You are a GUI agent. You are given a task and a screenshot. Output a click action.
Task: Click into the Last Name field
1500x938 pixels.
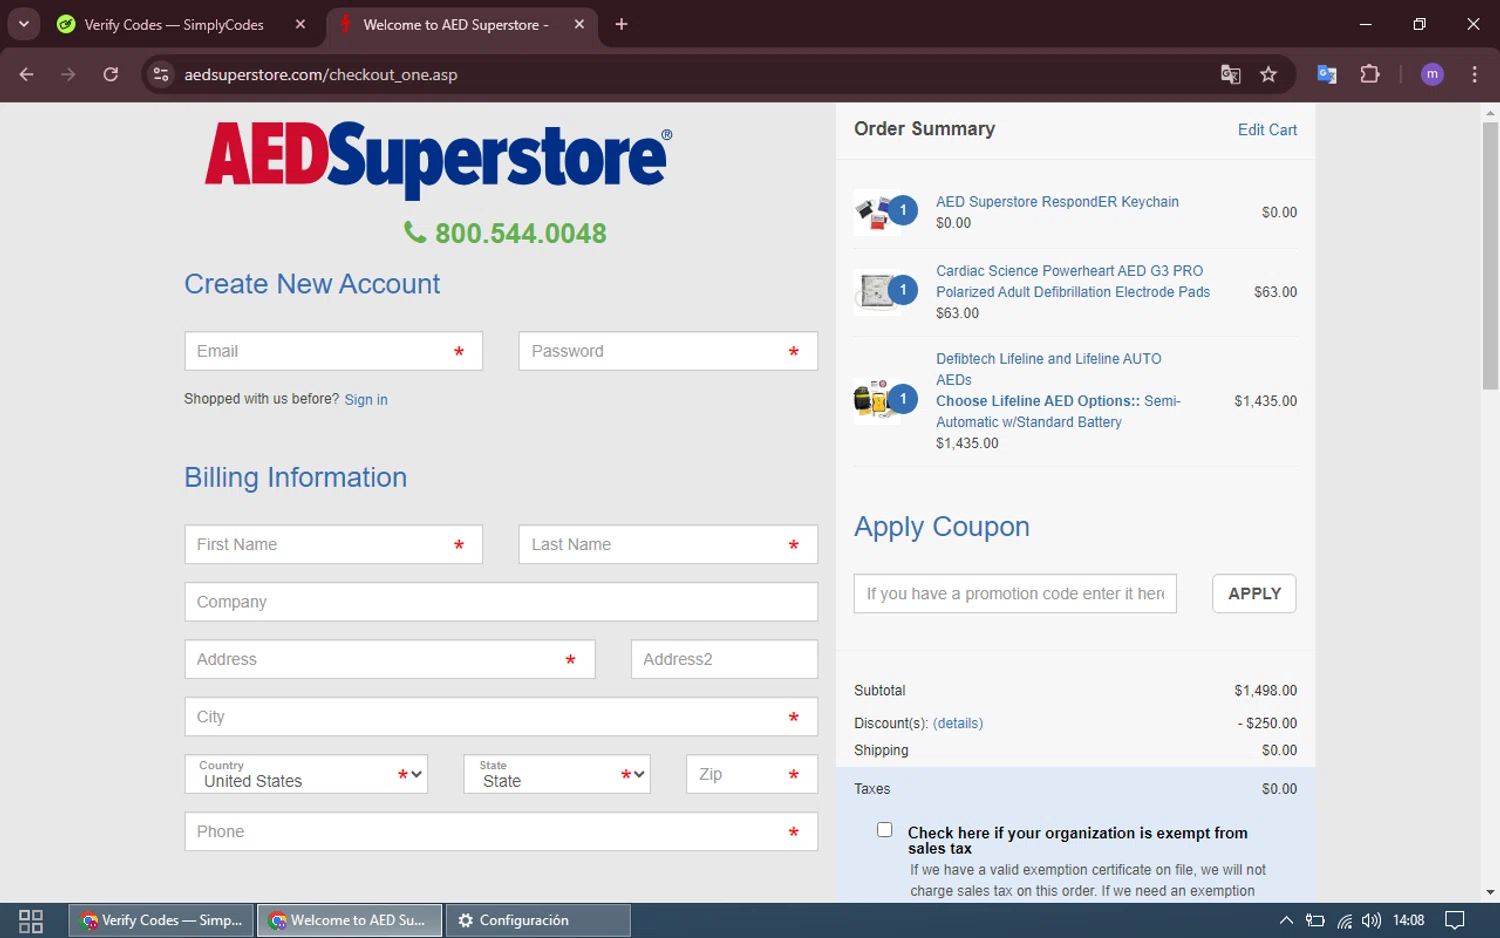[668, 544]
